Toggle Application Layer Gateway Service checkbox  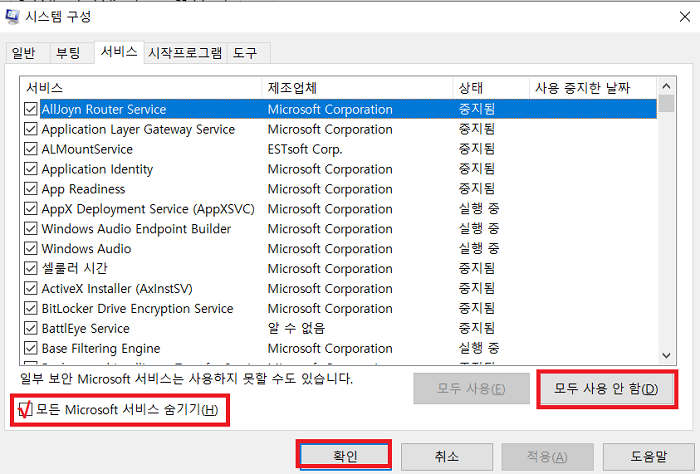click(31, 129)
